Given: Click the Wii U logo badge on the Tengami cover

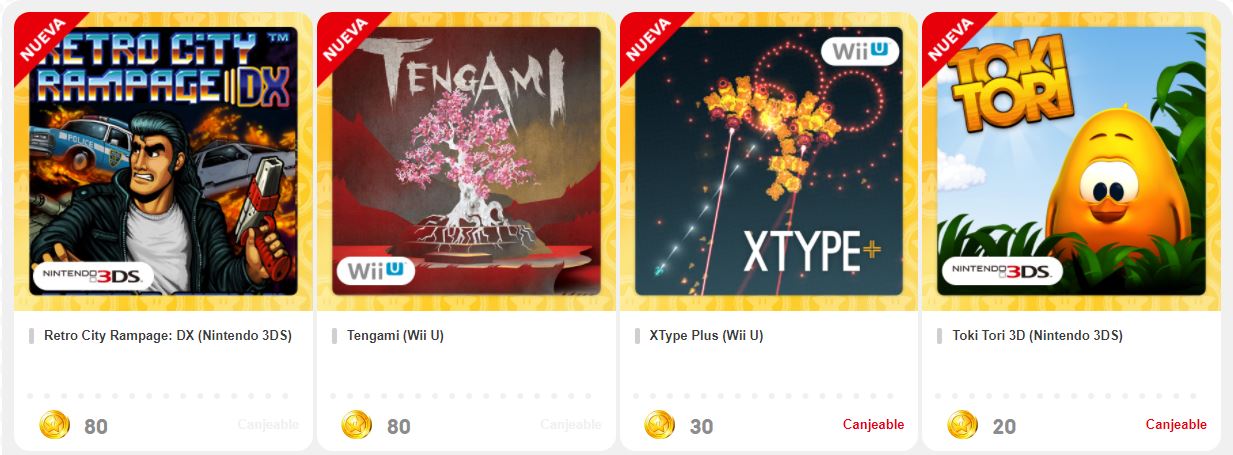Looking at the screenshot, I should (x=376, y=271).
